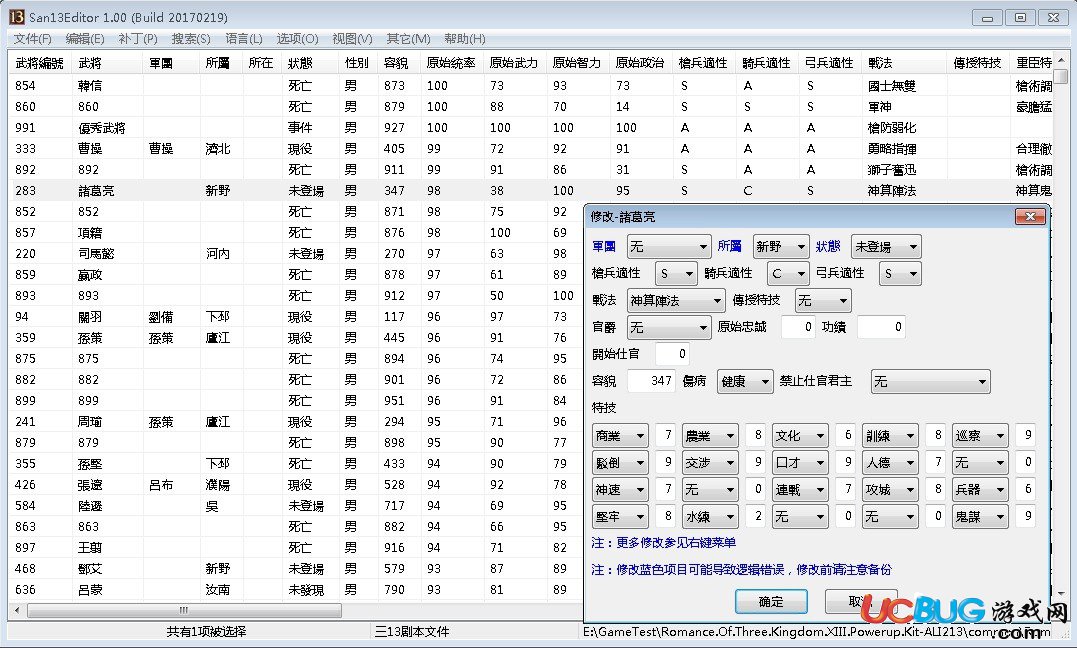Open the 禁止仕官君主 dropdown

point(930,381)
